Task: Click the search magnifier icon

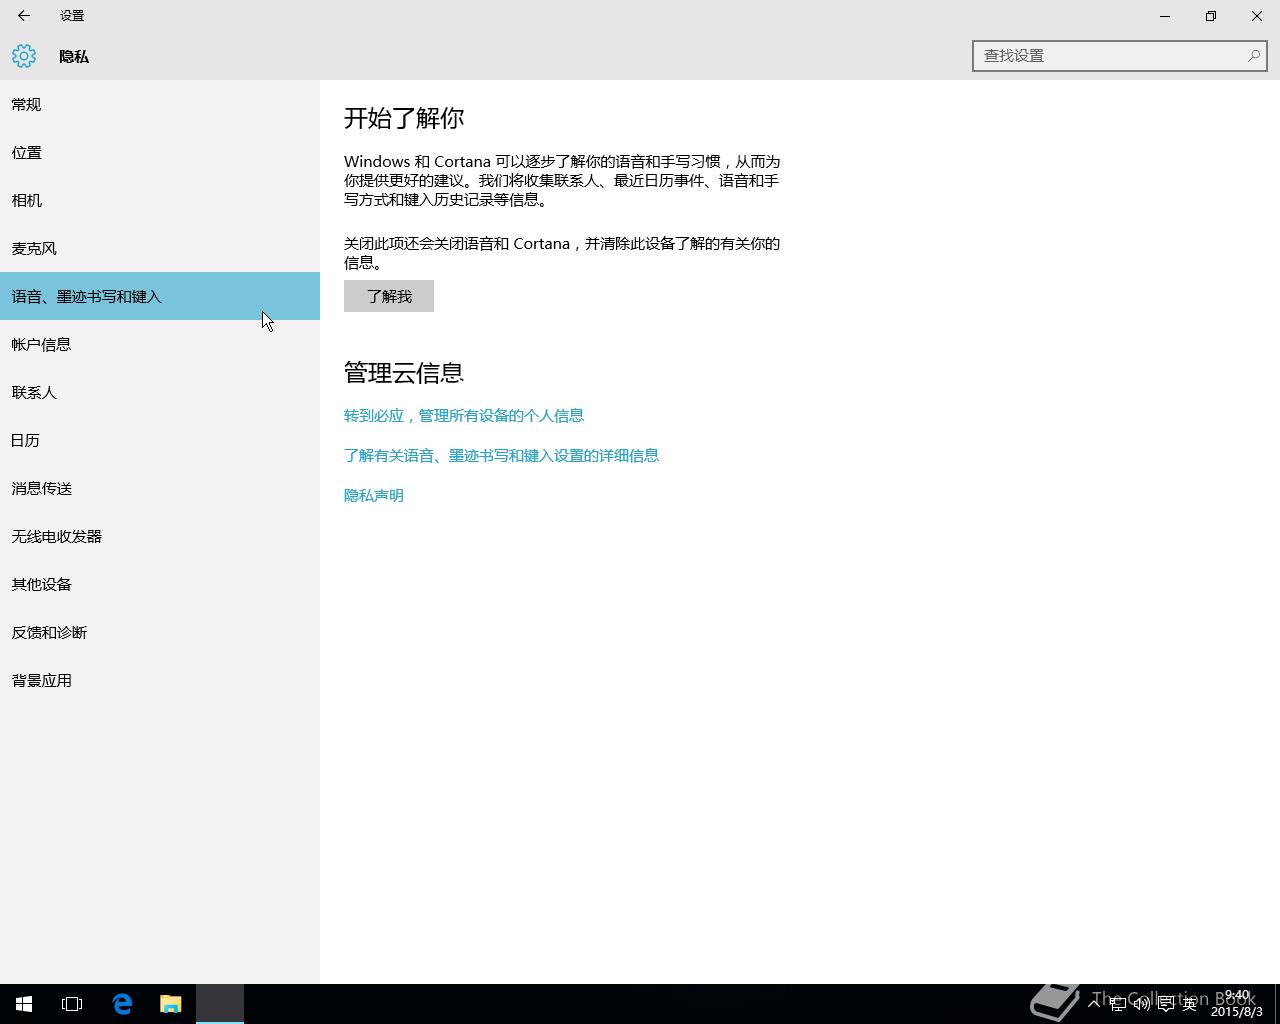Action: pyautogui.click(x=1253, y=56)
